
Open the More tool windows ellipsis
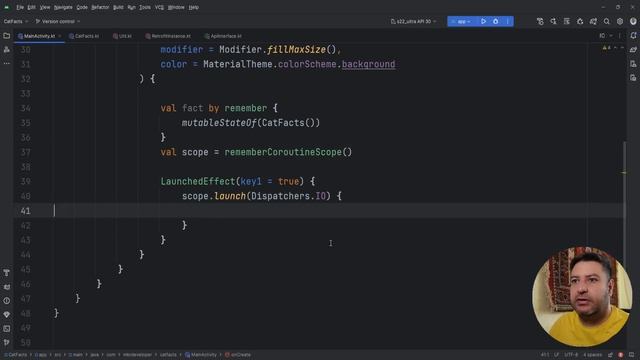click(x=7, y=63)
